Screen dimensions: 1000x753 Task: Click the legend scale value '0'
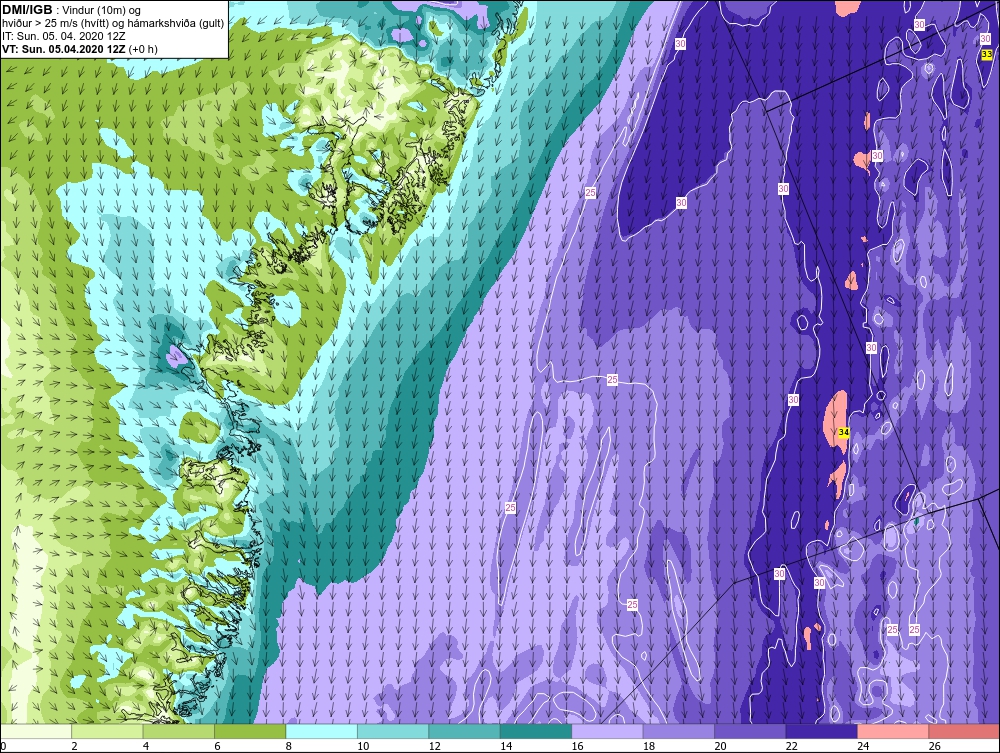3,746
